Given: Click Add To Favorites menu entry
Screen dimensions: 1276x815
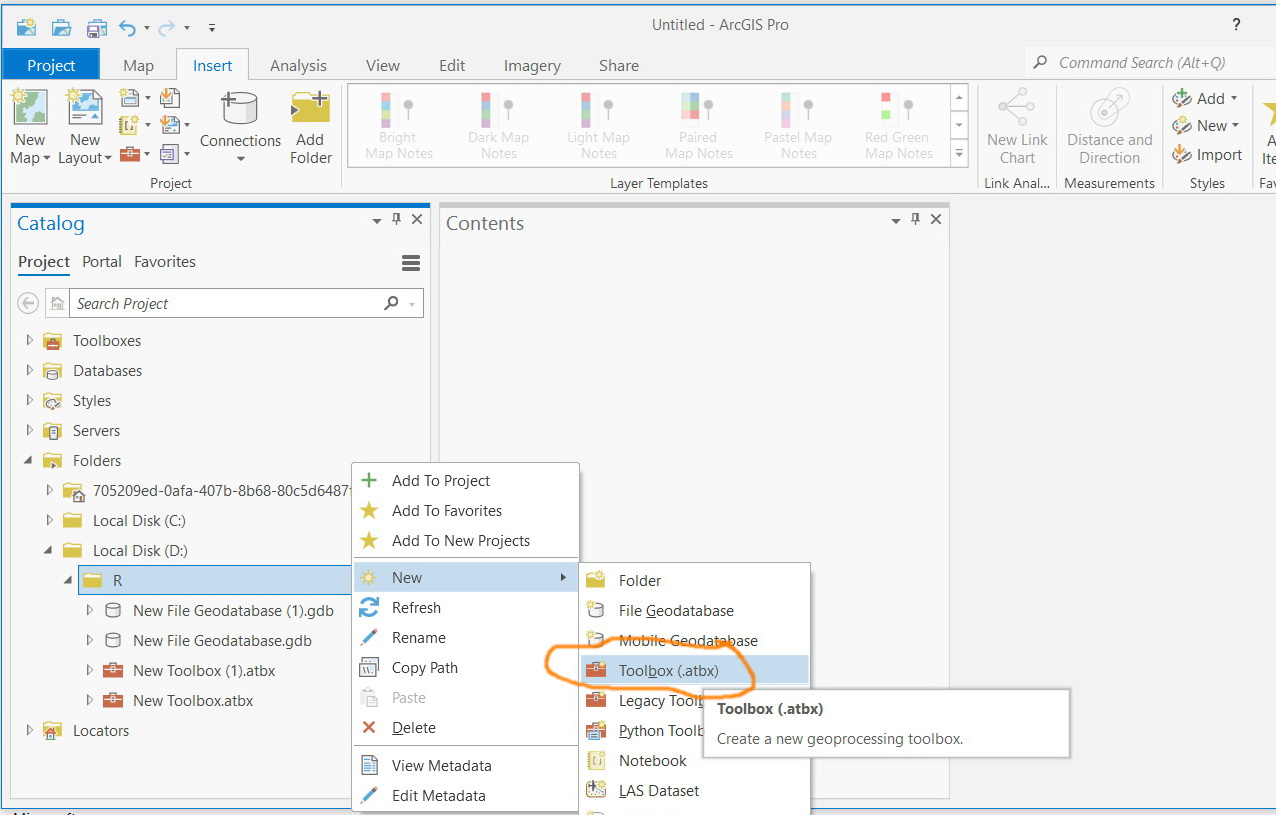Looking at the screenshot, I should (466, 511).
